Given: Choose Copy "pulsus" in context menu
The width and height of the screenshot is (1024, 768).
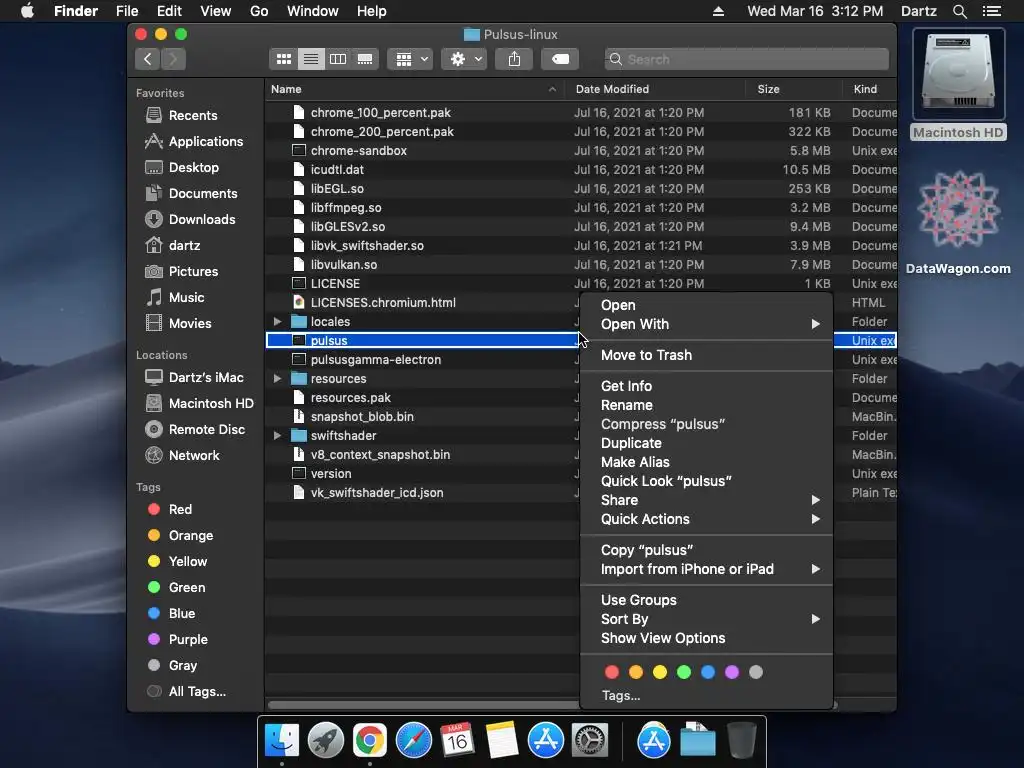Looking at the screenshot, I should pyautogui.click(x=707, y=550).
